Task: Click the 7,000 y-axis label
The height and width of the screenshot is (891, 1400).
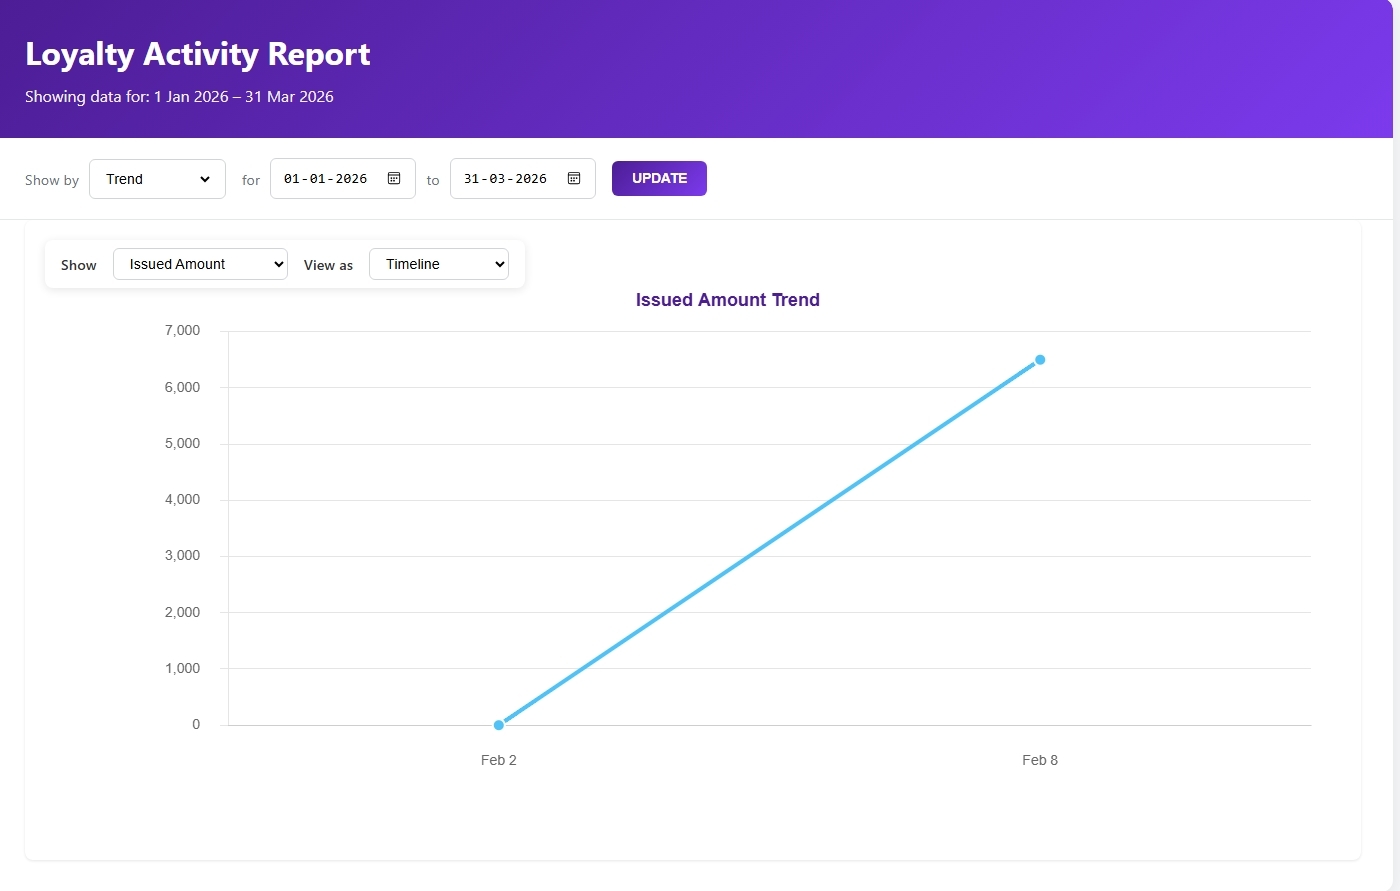Action: [x=182, y=331]
